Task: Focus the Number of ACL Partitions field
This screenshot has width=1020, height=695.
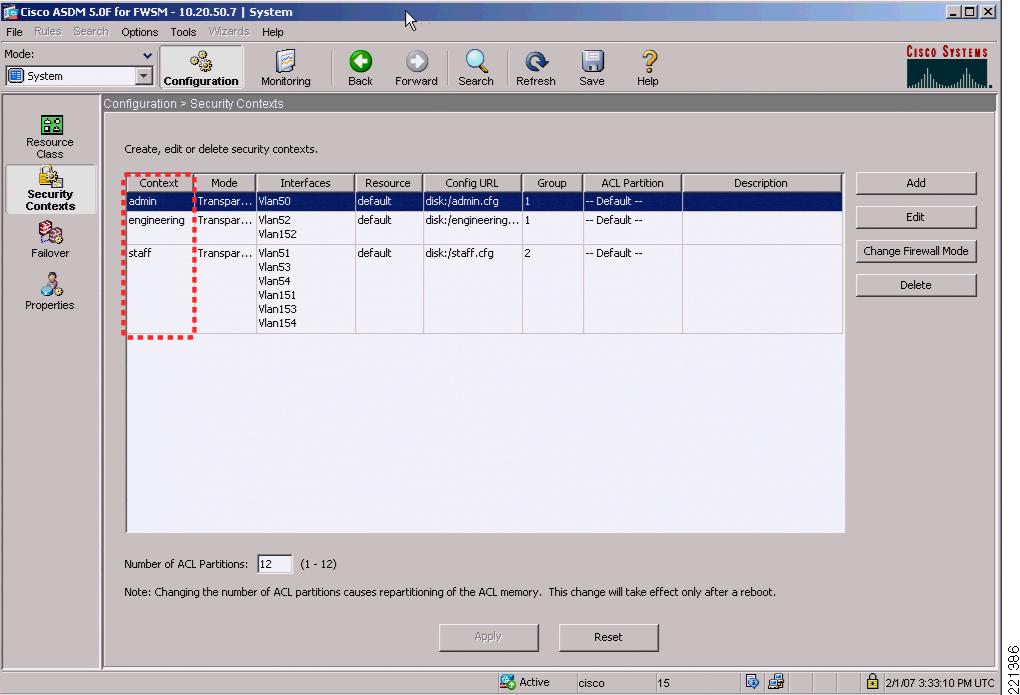Action: pyautogui.click(x=275, y=564)
